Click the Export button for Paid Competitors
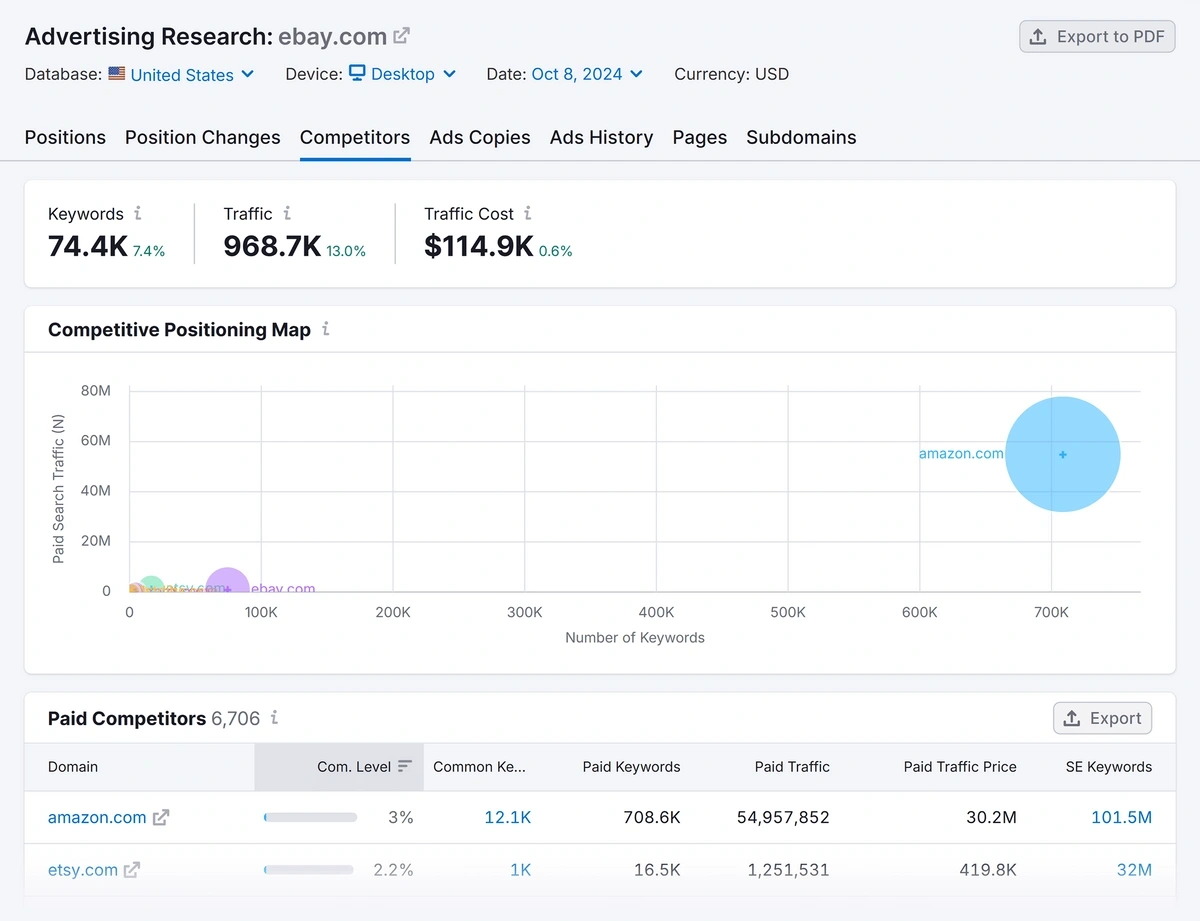This screenshot has height=921, width=1200. (1103, 718)
